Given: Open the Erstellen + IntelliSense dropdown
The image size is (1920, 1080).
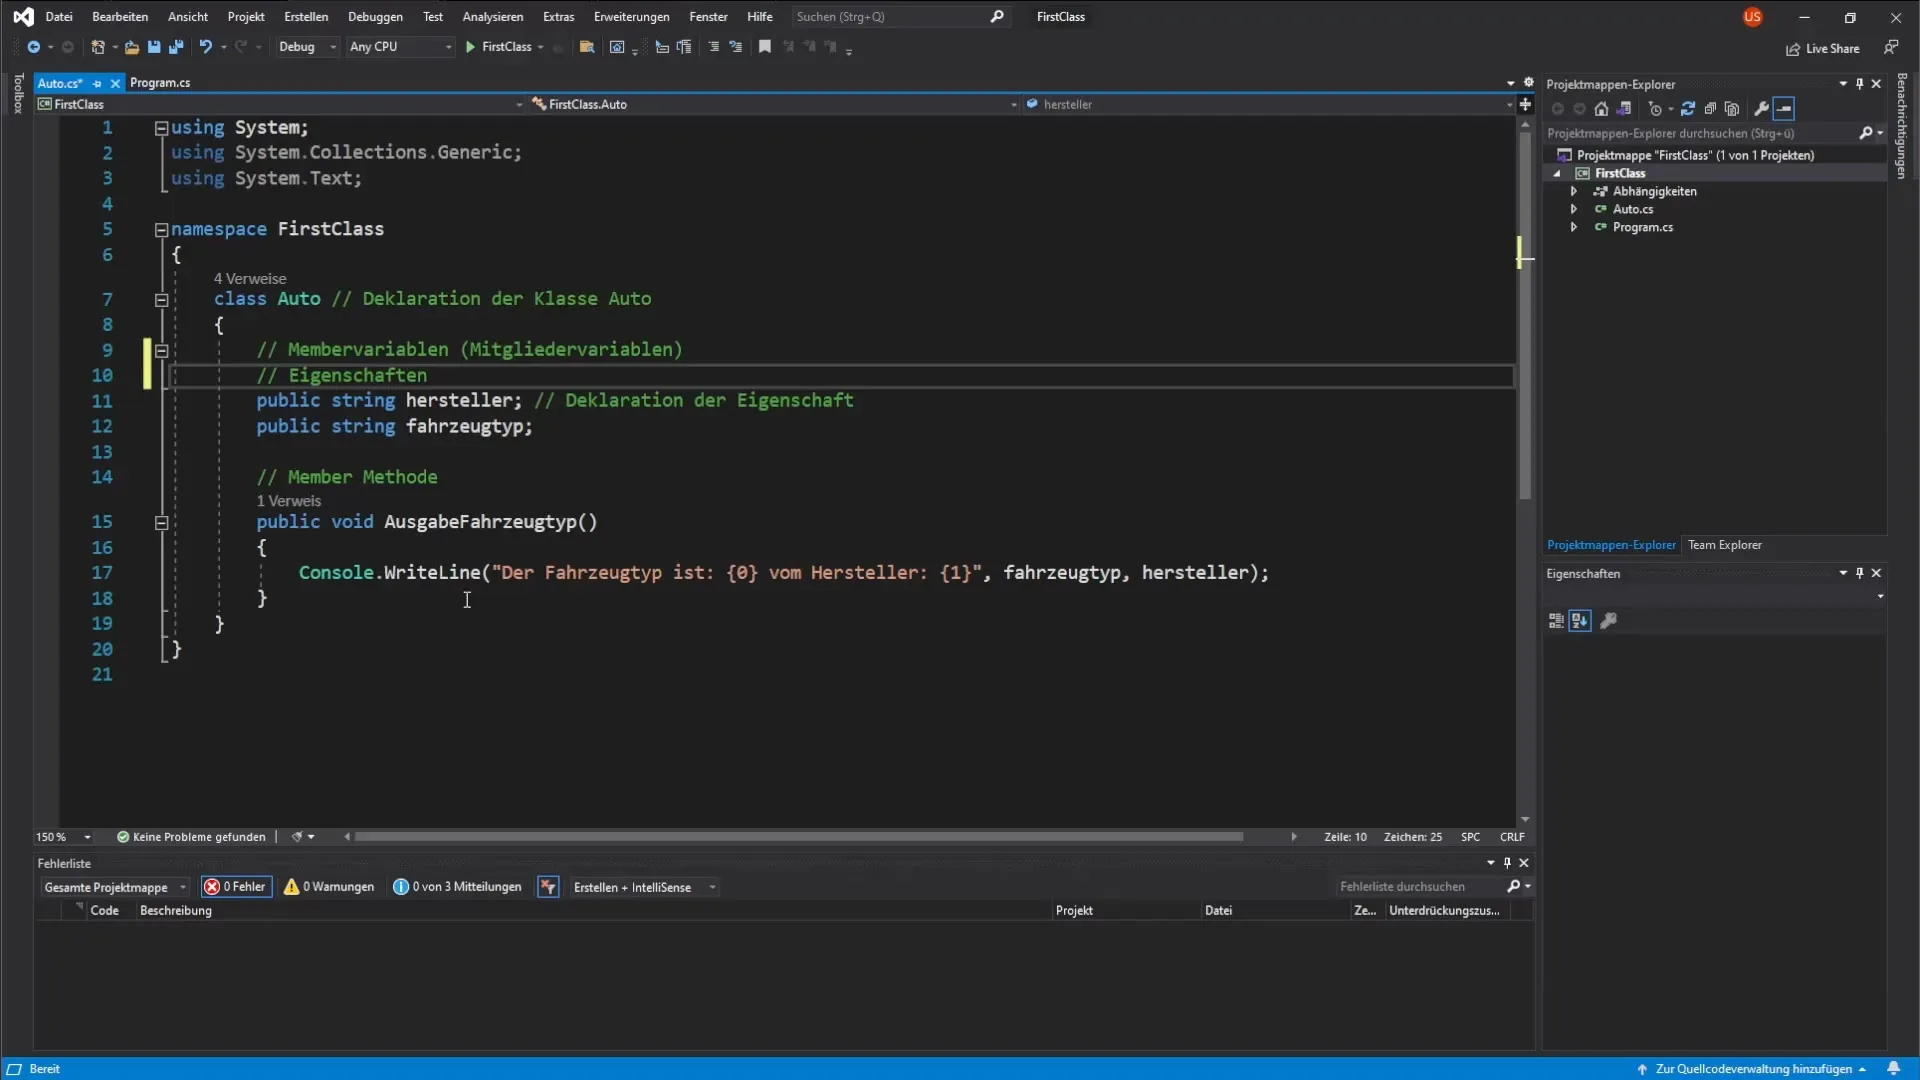Looking at the screenshot, I should click(643, 887).
